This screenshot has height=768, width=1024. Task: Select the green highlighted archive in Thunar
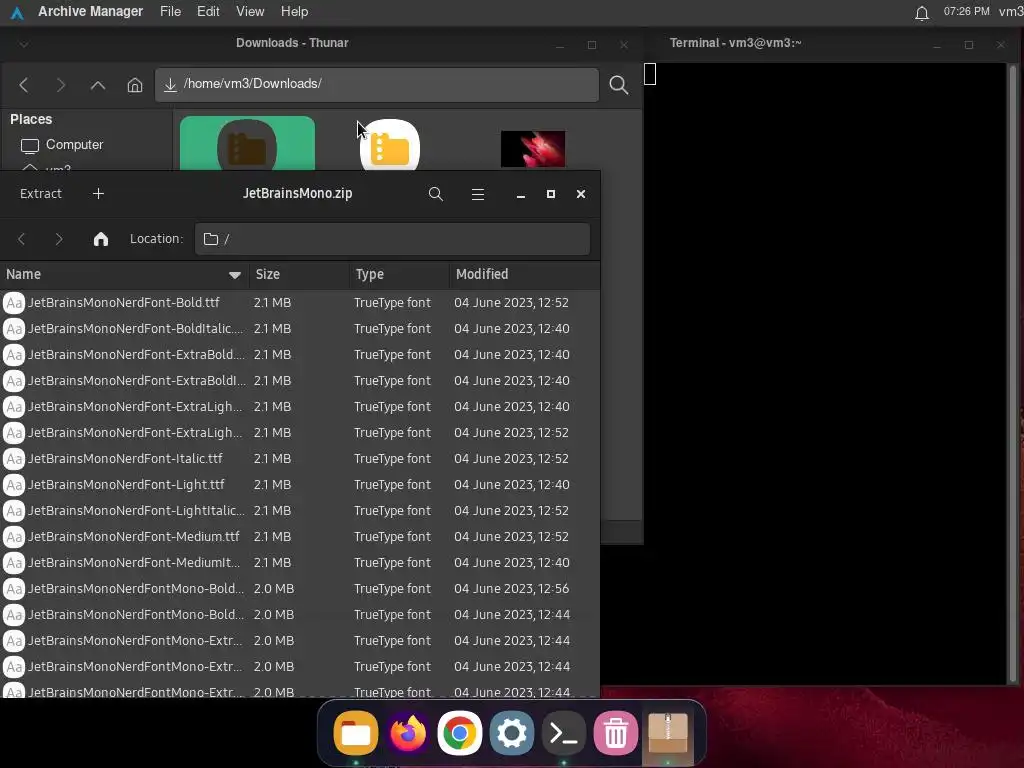pos(247,144)
